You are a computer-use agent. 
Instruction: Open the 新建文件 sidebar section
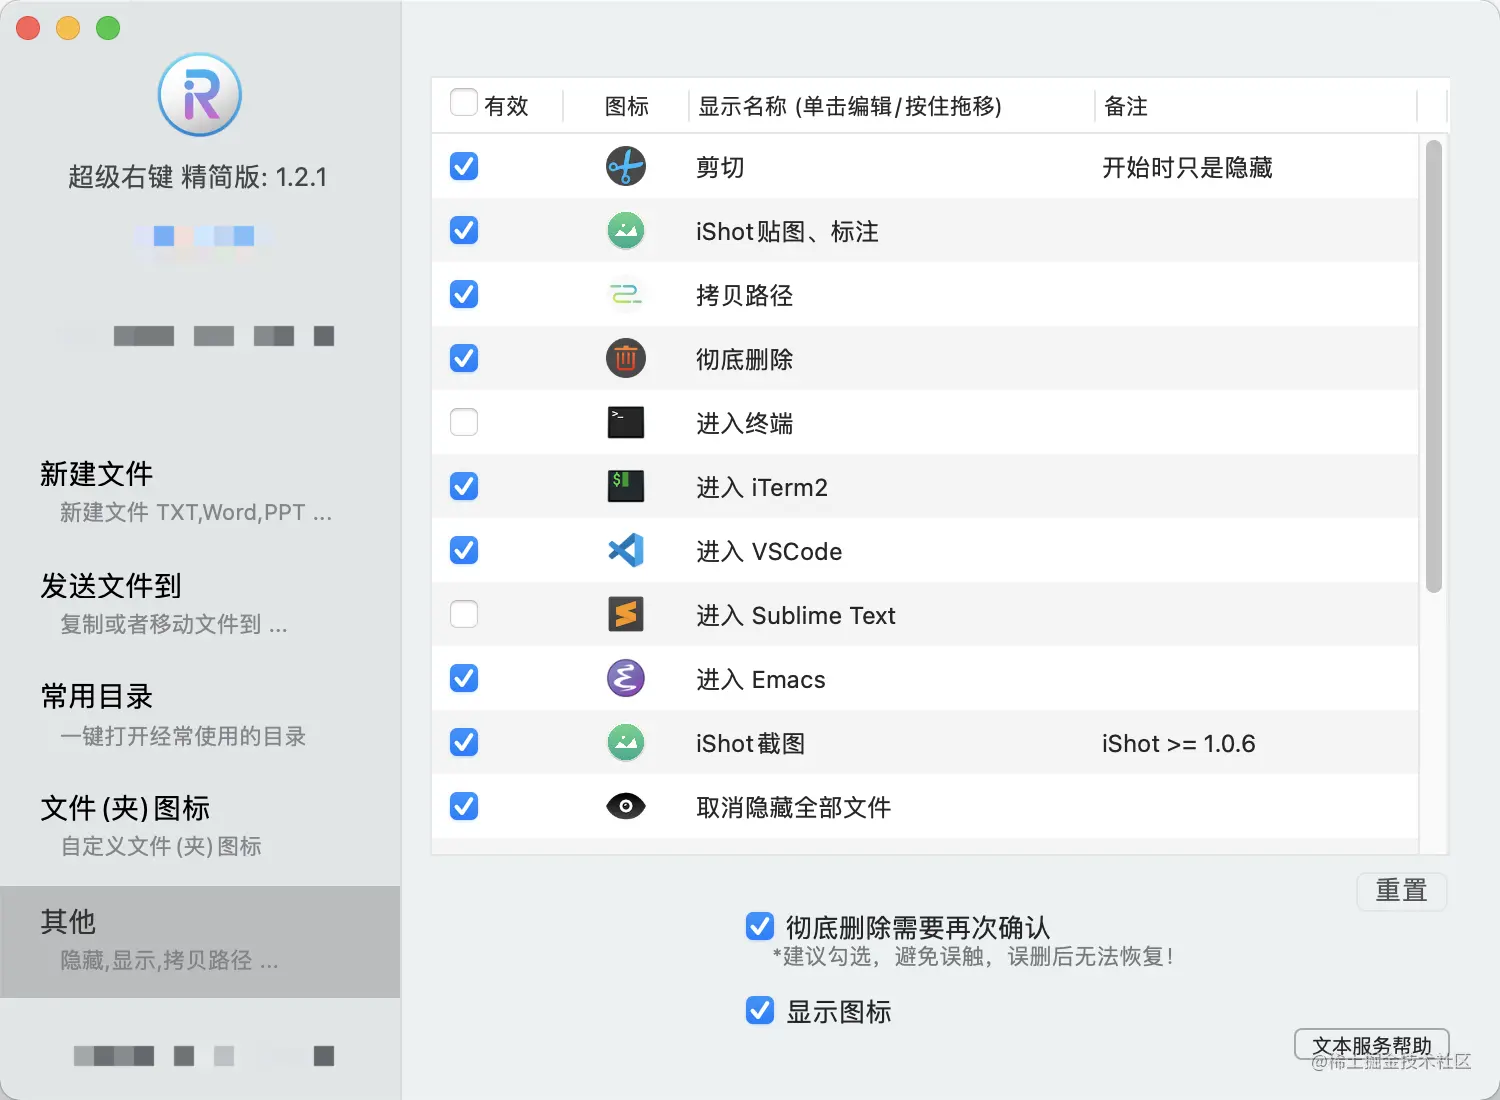pos(200,494)
